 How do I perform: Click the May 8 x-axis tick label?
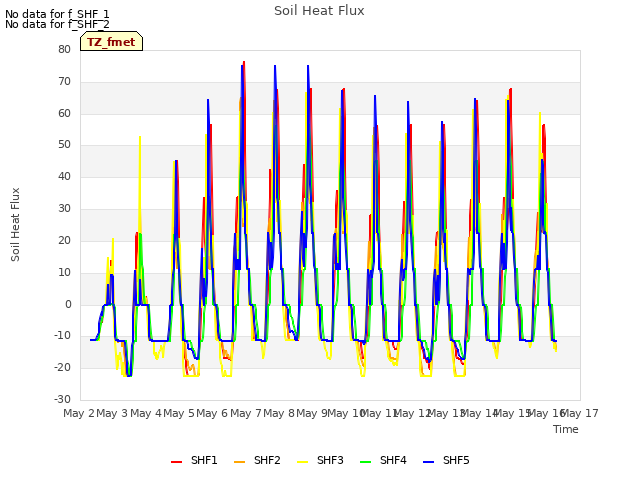pyautogui.click(x=279, y=413)
